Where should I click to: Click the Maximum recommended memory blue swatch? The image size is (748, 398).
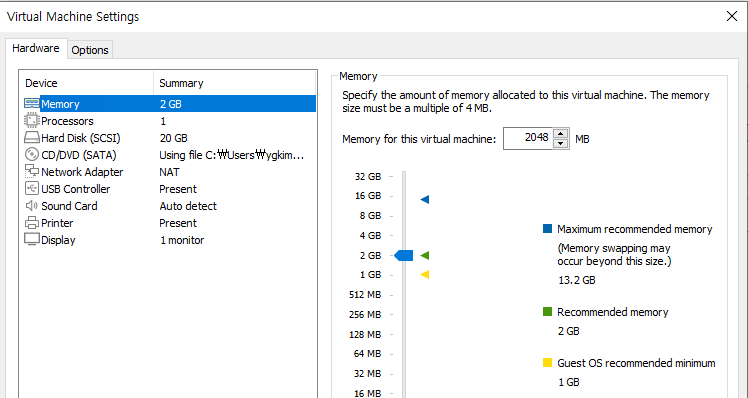coord(547,229)
